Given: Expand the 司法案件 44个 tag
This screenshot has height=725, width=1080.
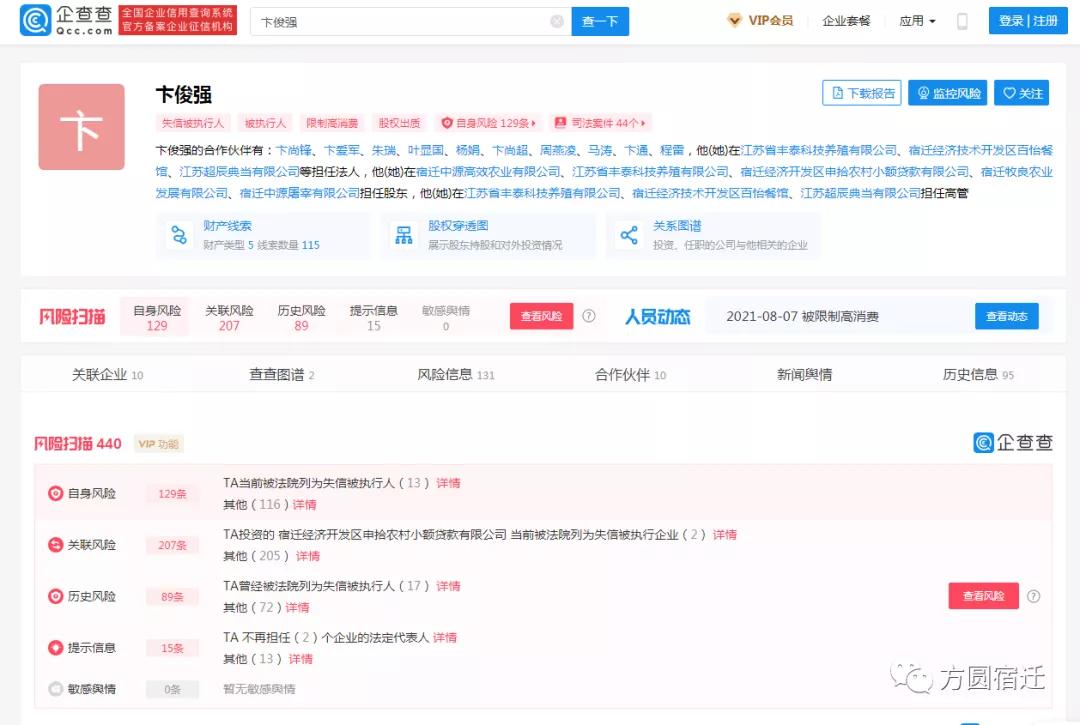Looking at the screenshot, I should click(600, 123).
